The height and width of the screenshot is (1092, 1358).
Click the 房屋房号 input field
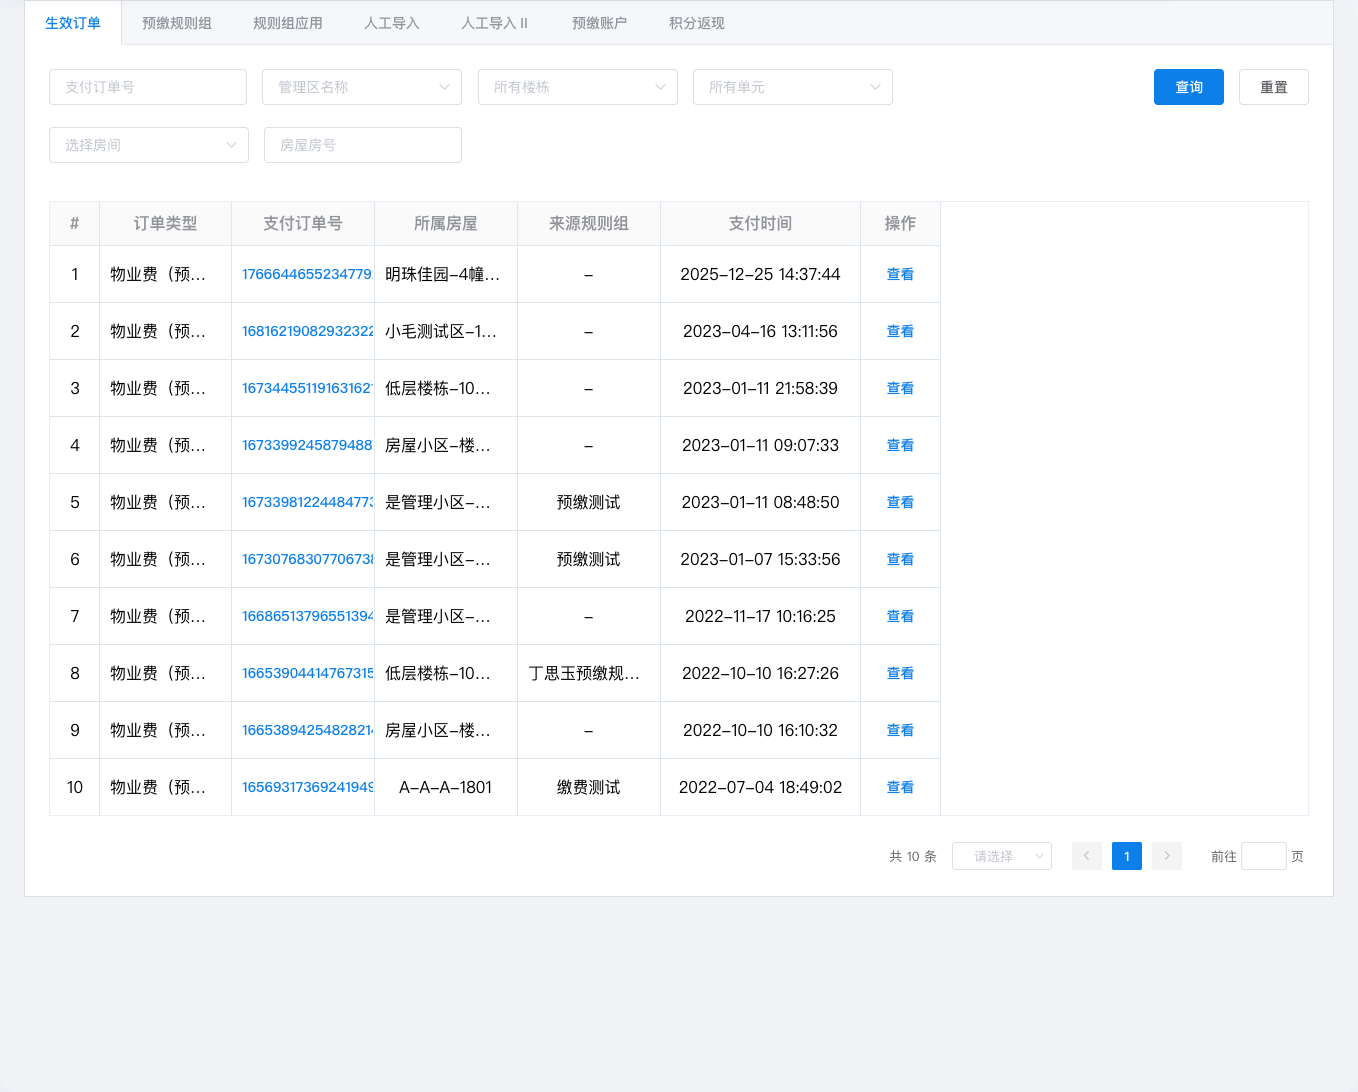click(362, 145)
